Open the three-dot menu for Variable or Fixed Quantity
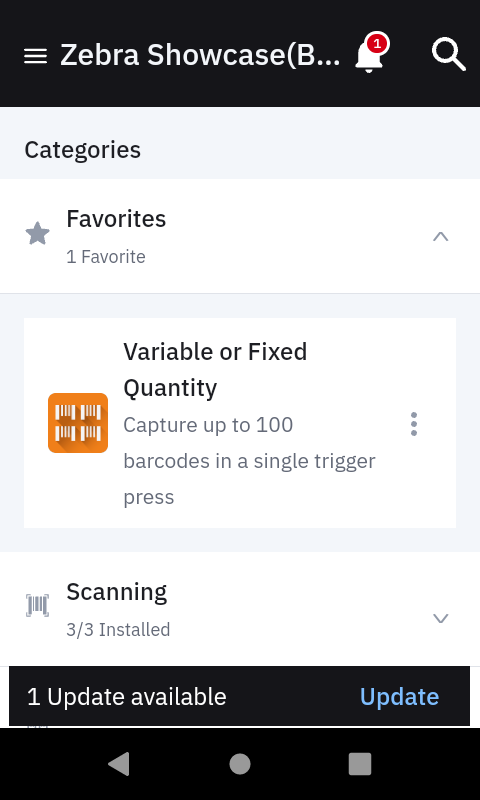The width and height of the screenshot is (480, 800). point(414,424)
